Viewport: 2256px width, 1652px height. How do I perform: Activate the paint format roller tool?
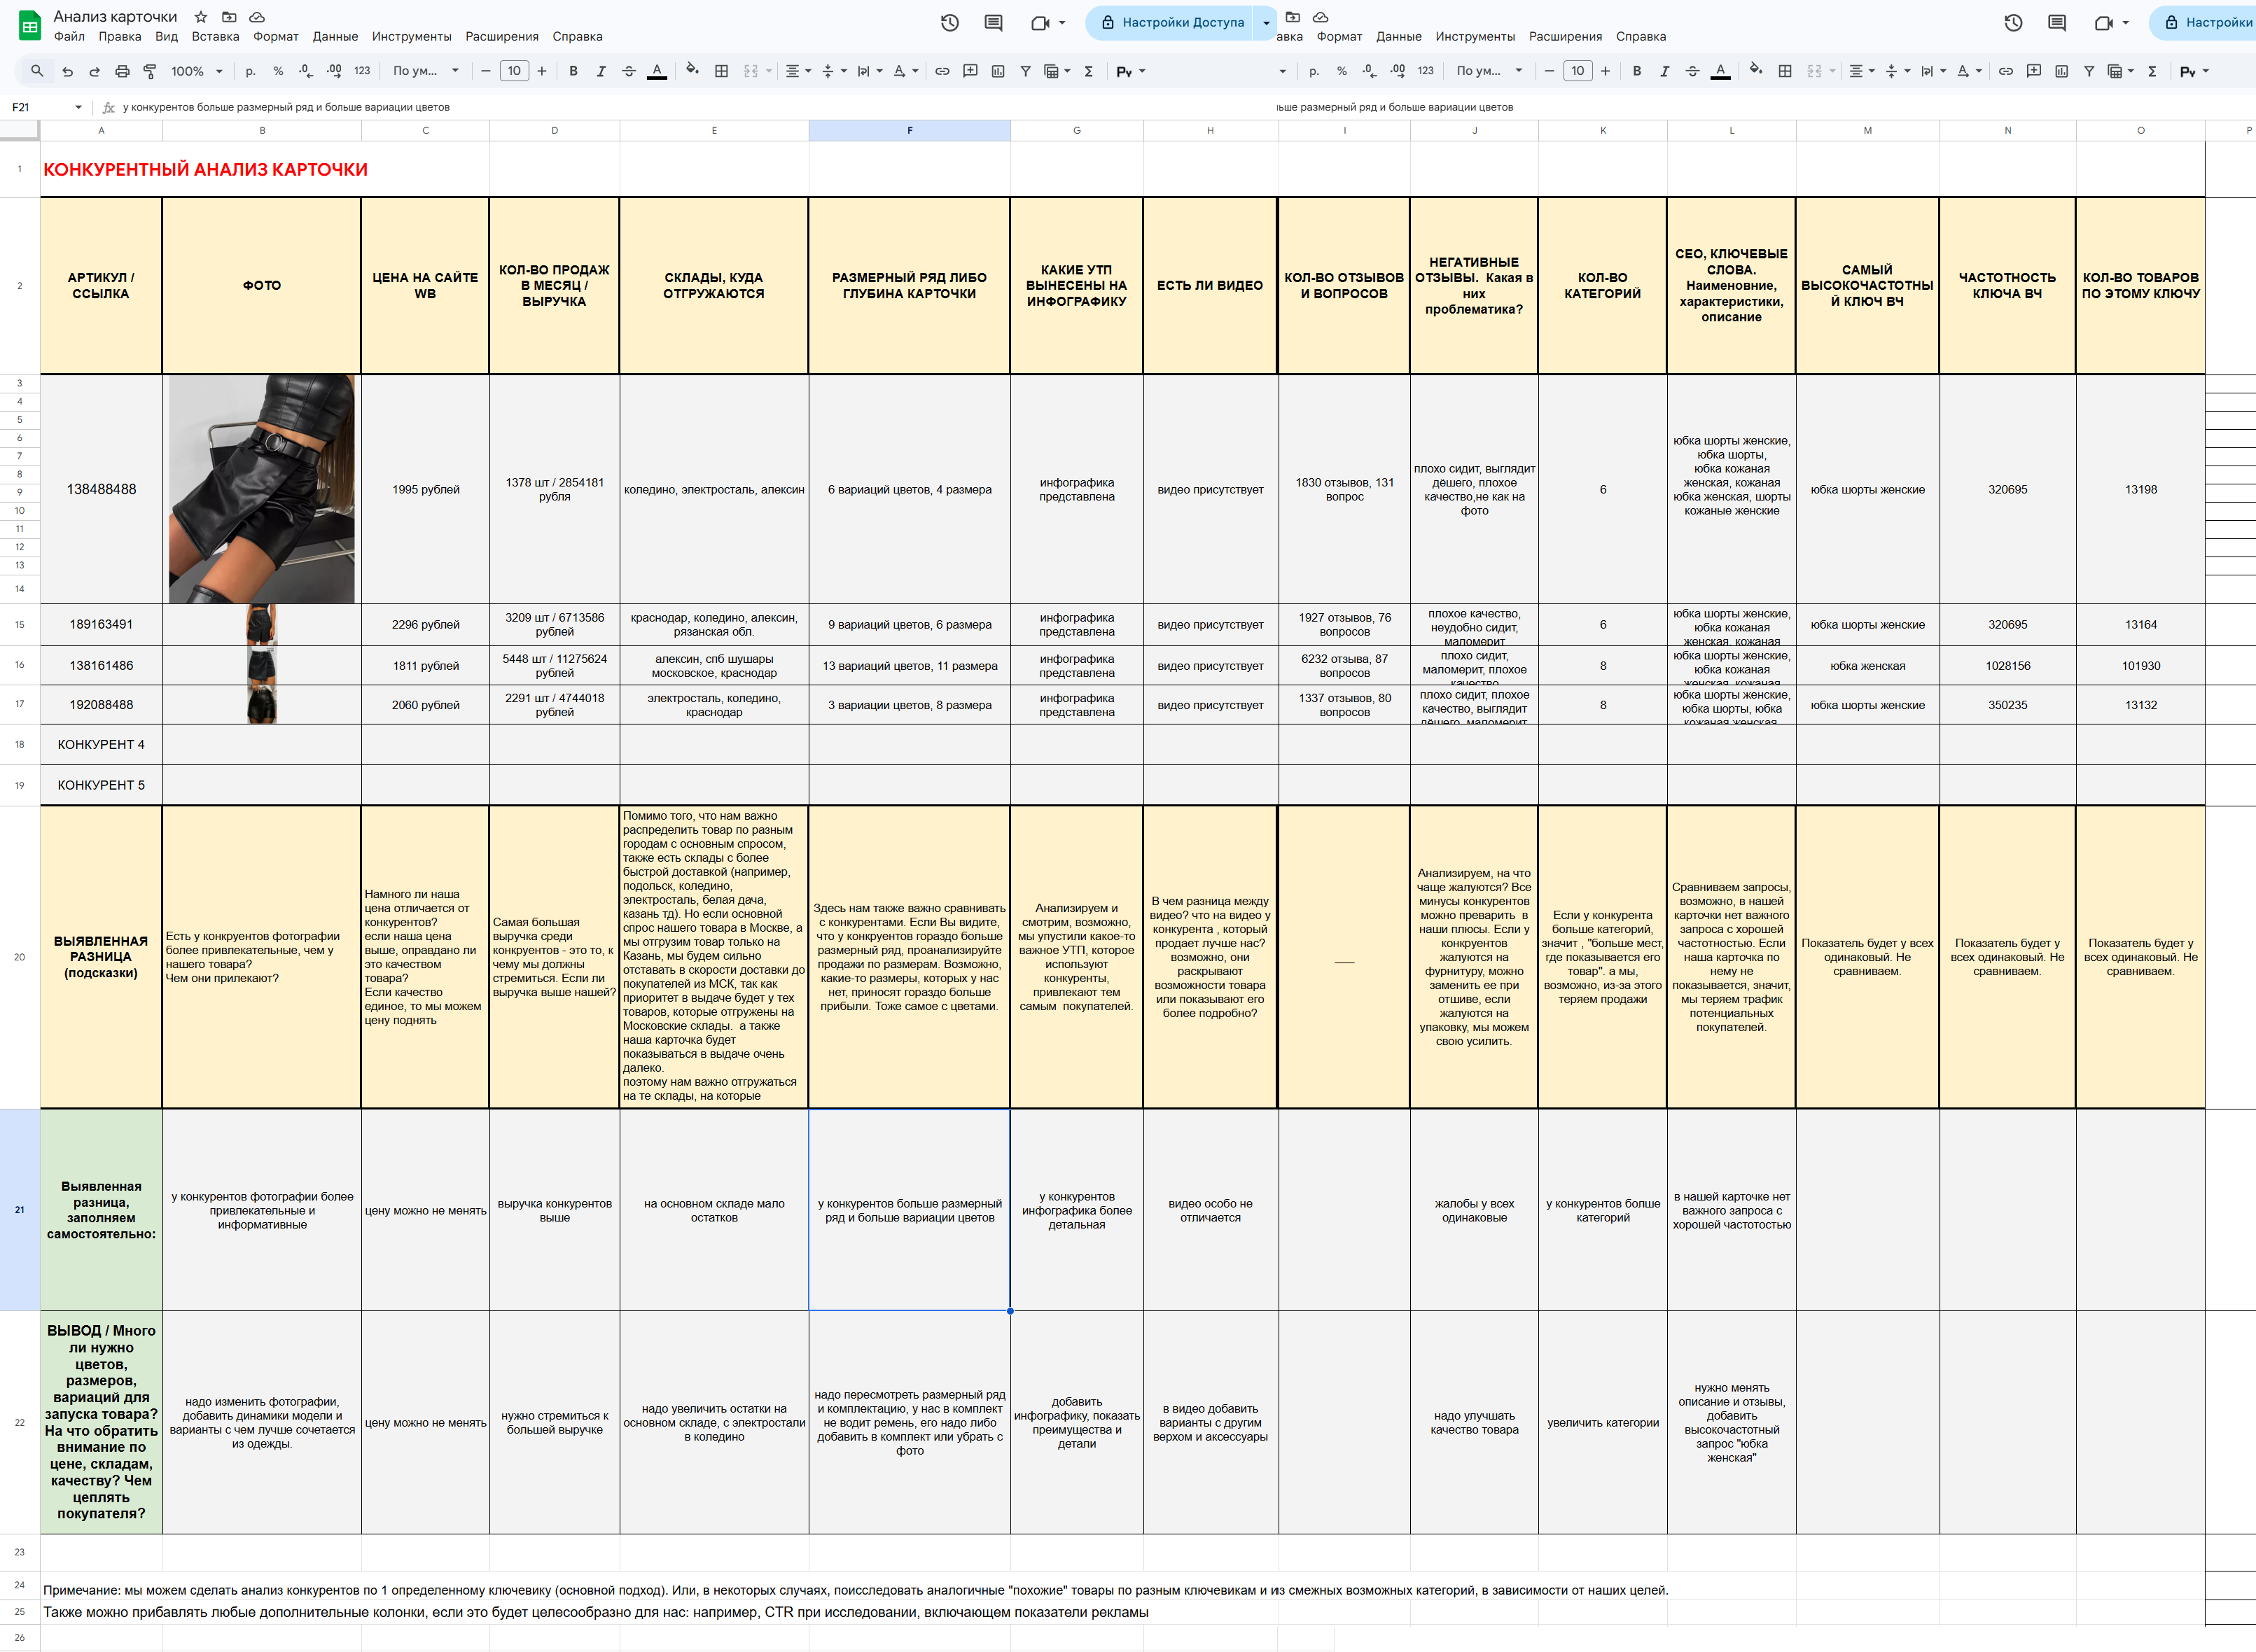click(150, 71)
